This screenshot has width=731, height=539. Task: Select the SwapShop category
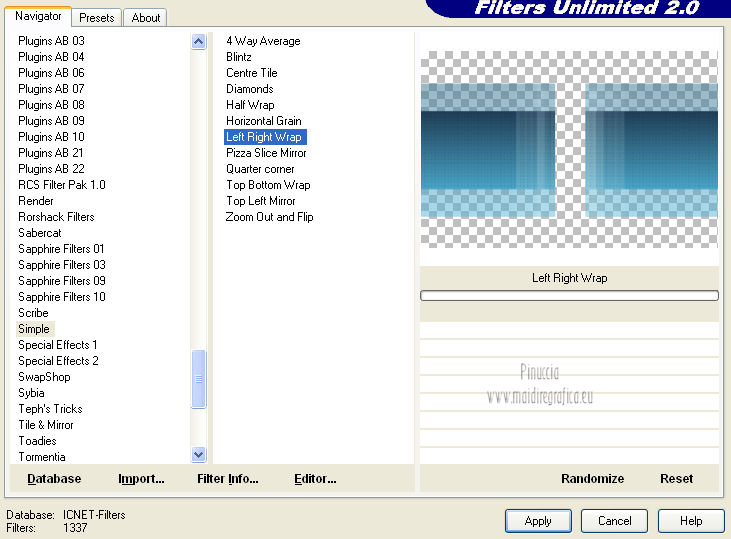[44, 377]
